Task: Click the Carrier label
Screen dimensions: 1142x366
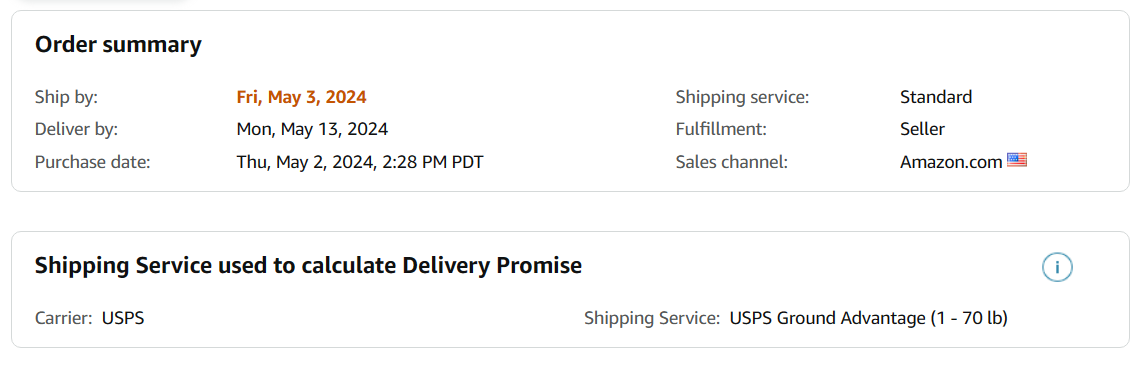Action: (x=63, y=318)
